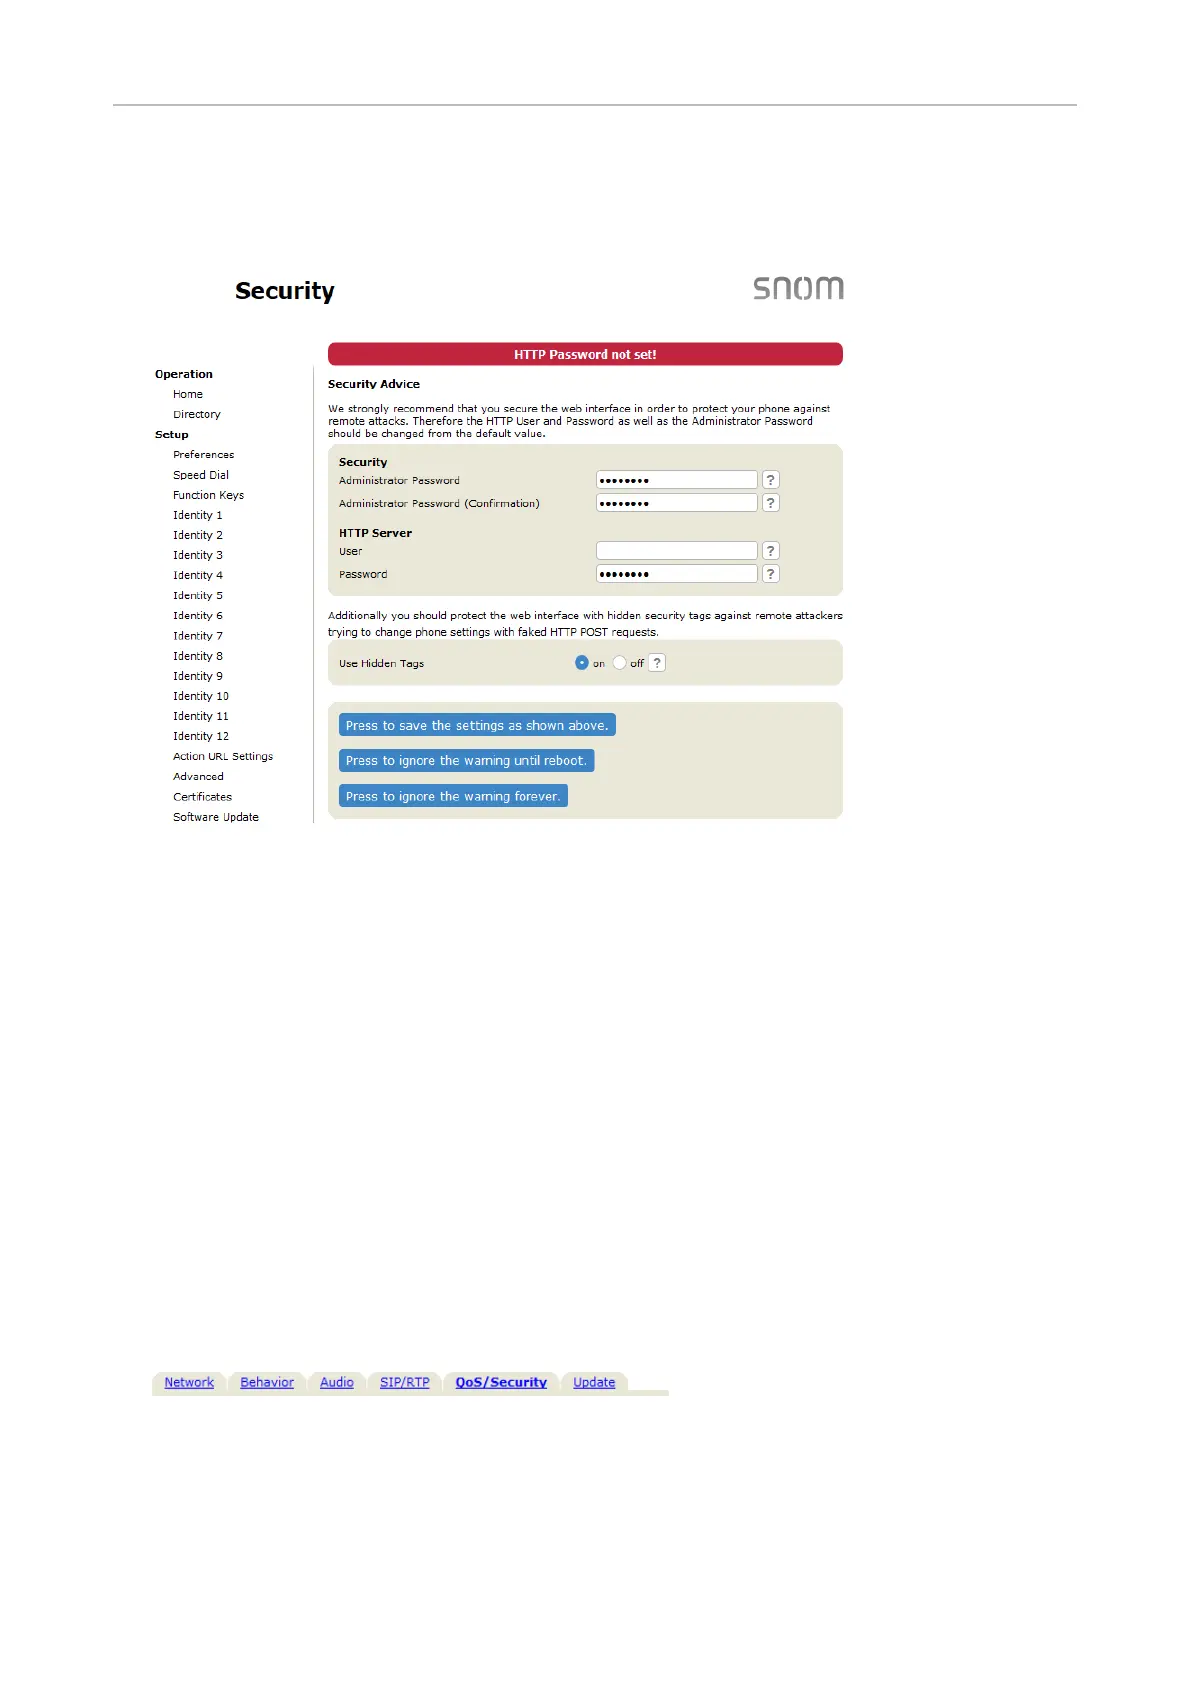Click the snom logo

pos(798,288)
